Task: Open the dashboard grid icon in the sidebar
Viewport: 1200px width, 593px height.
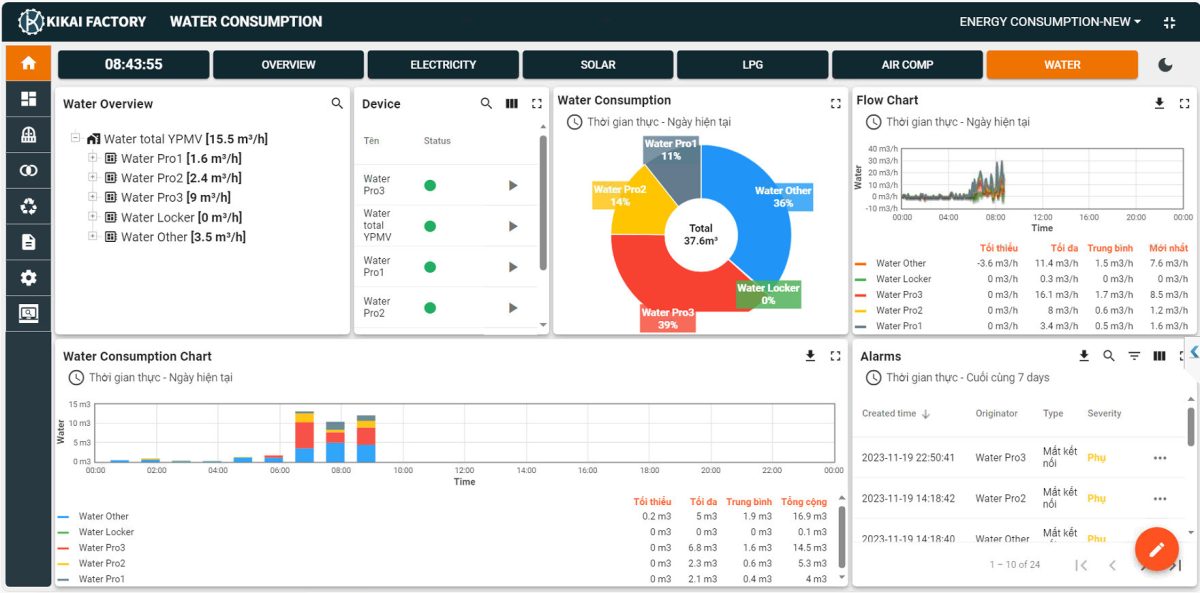Action: (28, 99)
